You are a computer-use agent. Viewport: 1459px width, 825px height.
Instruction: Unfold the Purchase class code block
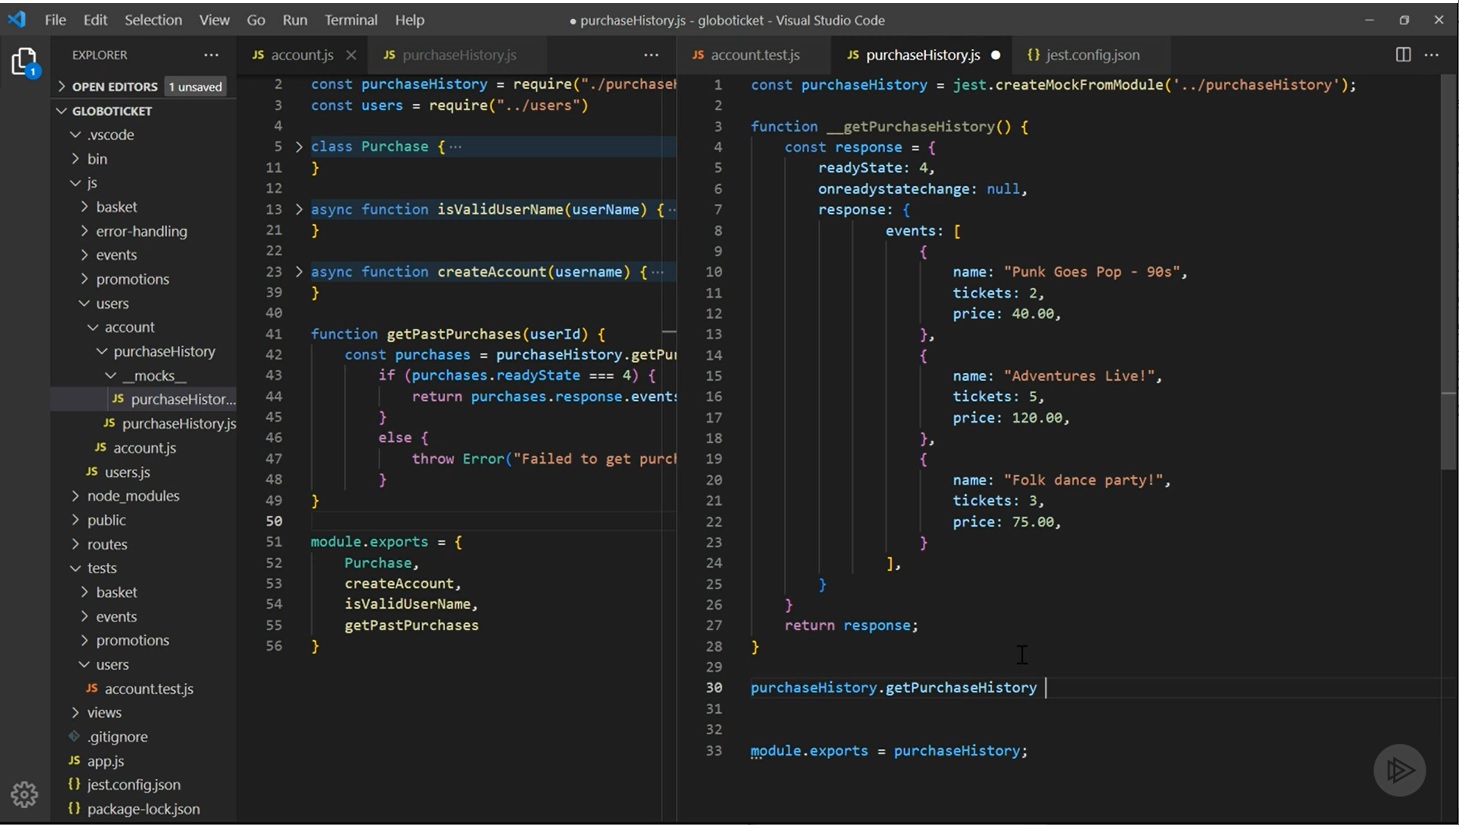(299, 147)
